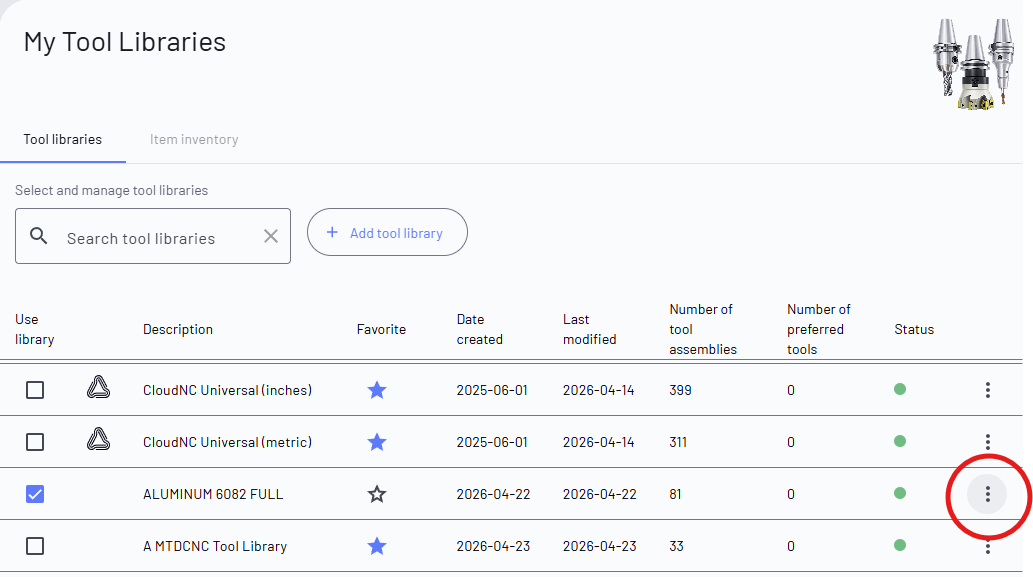Open options menu for CloudNC Universal (metric)
This screenshot has width=1033, height=577.
point(987,442)
